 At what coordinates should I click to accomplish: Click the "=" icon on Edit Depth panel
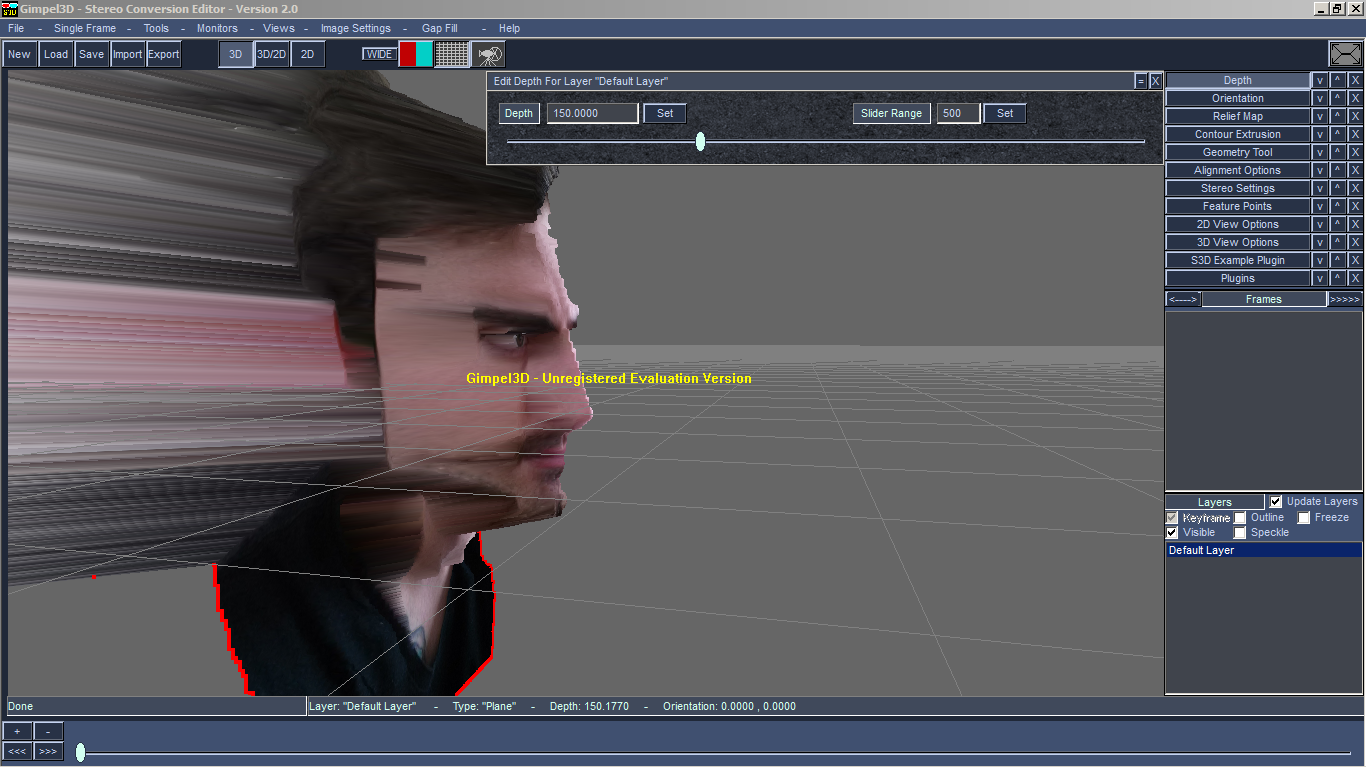point(1140,81)
